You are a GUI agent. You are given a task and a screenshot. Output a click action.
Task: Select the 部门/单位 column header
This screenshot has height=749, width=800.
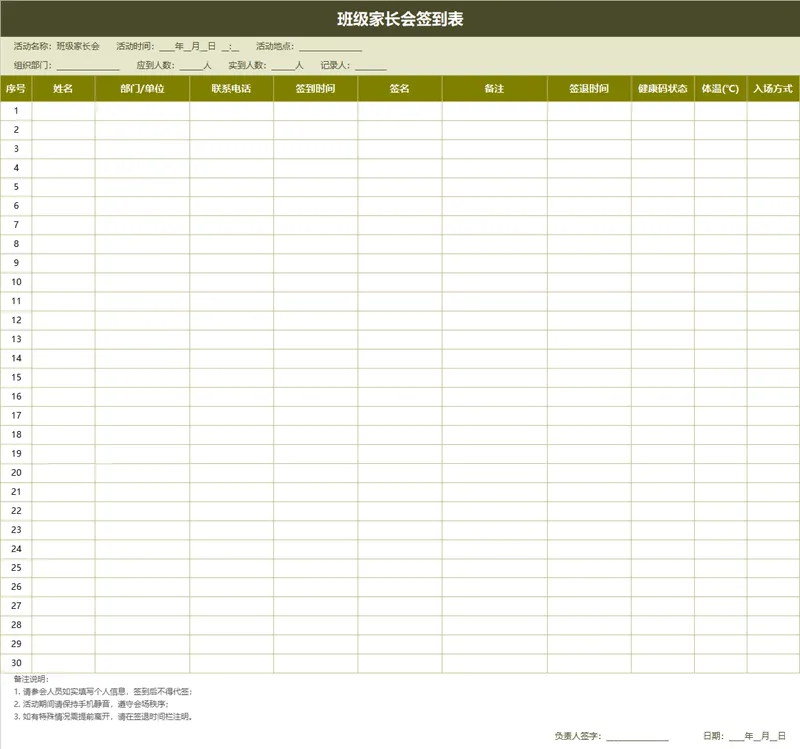click(142, 89)
